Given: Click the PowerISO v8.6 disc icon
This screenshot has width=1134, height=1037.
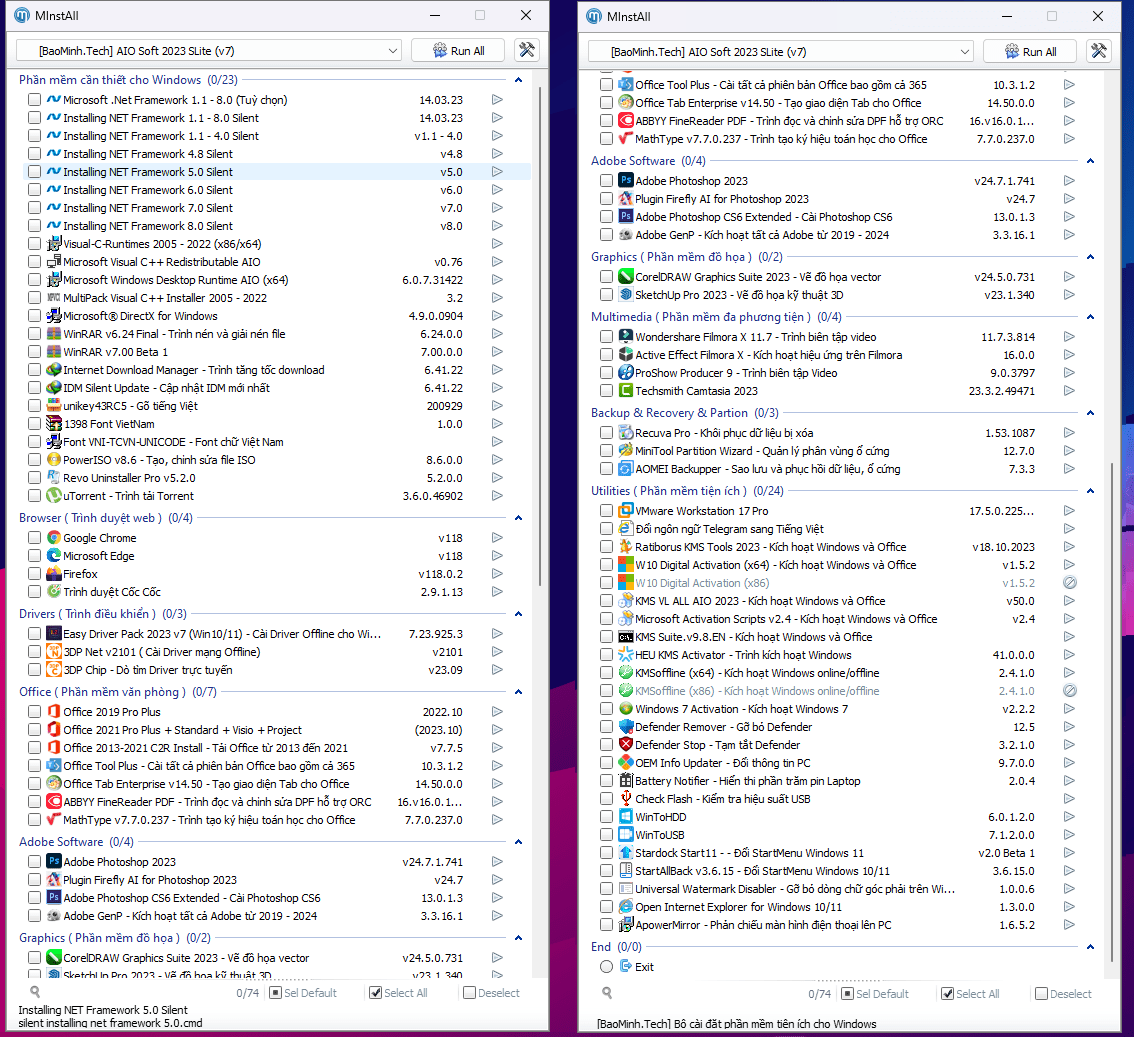Looking at the screenshot, I should pyautogui.click(x=54, y=459).
